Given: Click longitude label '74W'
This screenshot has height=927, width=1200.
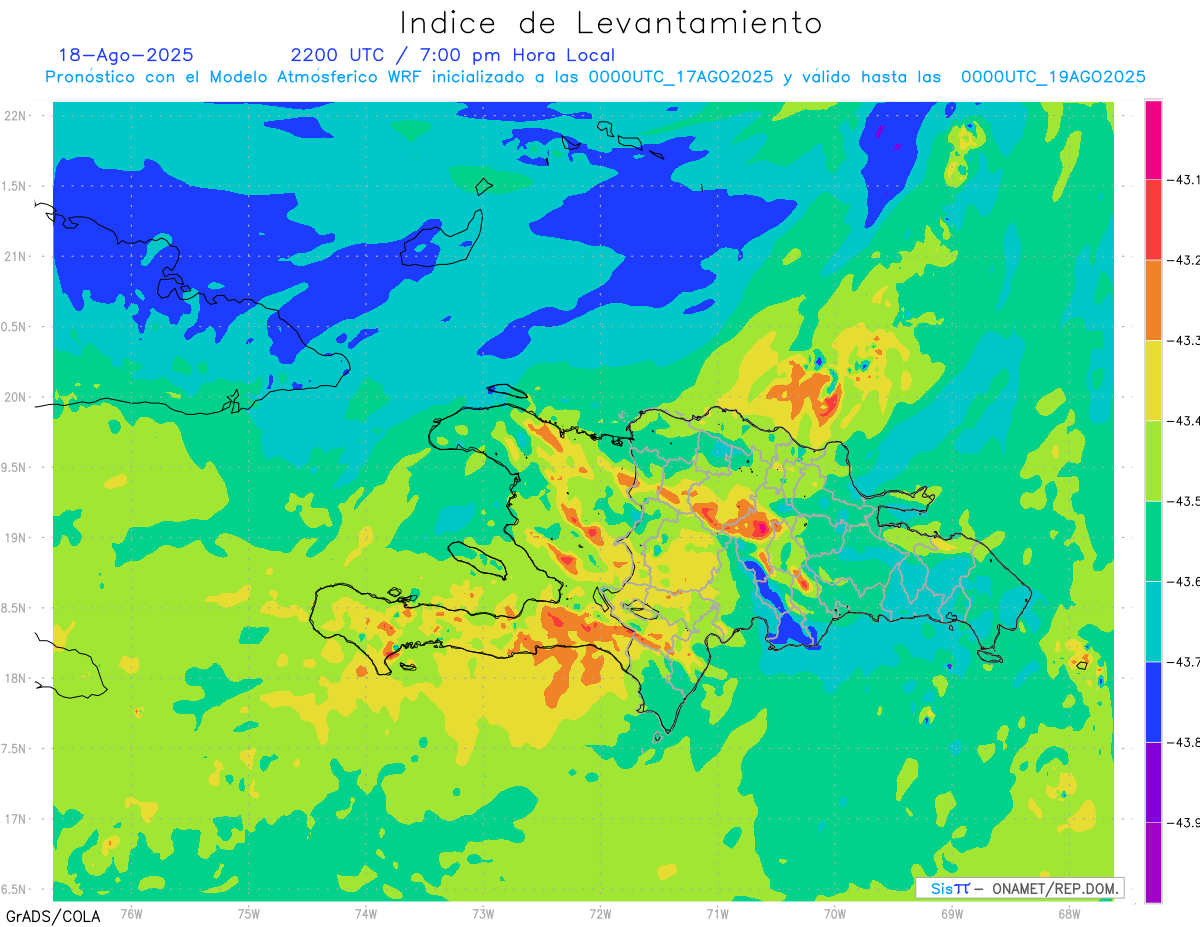Looking at the screenshot, I should [x=366, y=914].
